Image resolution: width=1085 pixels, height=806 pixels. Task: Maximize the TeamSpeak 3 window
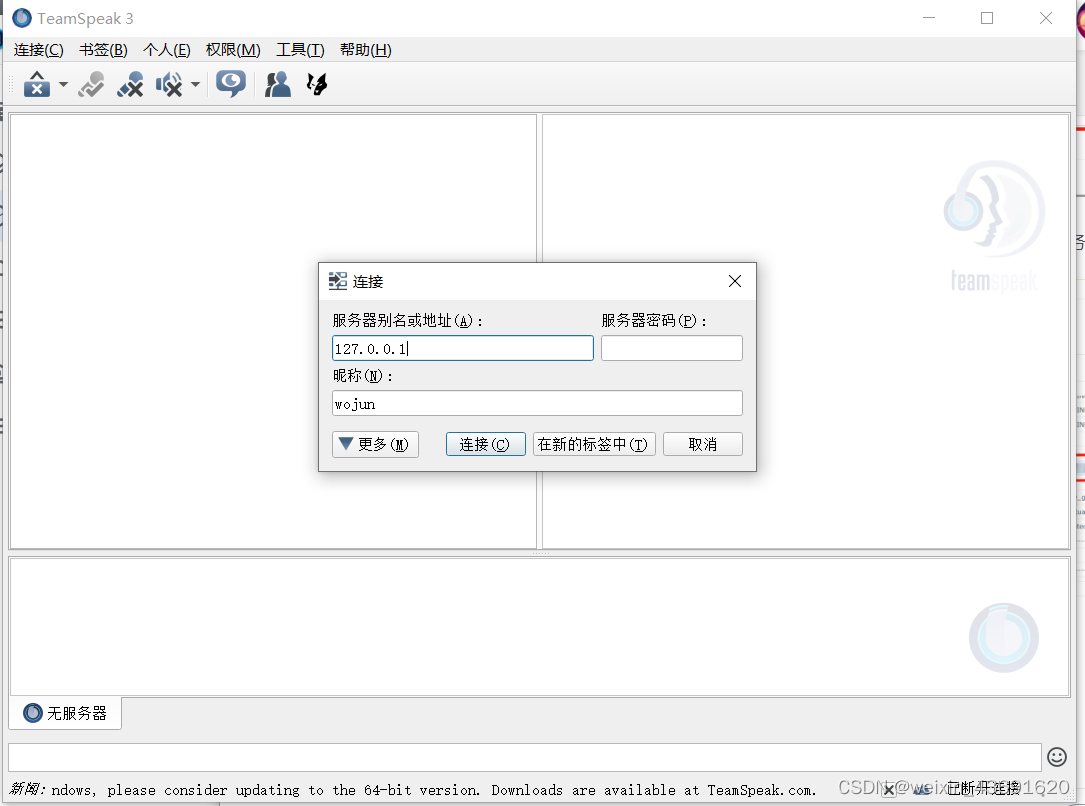click(987, 18)
